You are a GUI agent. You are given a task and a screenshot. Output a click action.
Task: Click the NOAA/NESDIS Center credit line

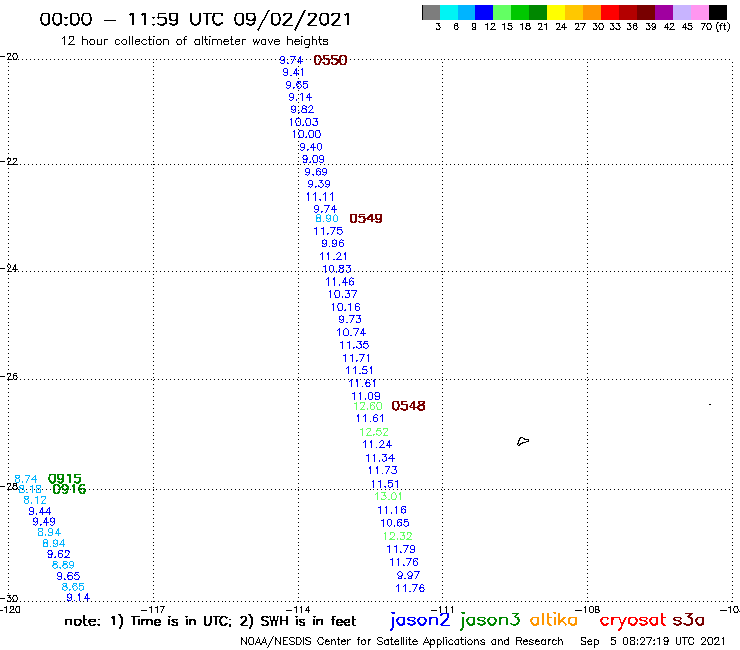click(402, 642)
